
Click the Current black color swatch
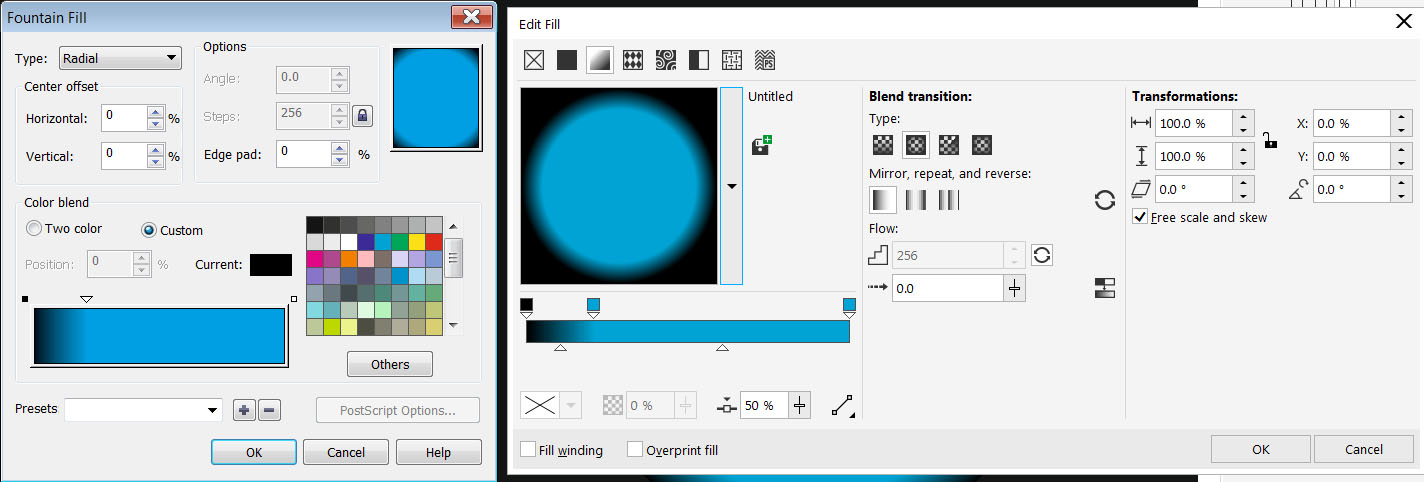click(x=270, y=265)
